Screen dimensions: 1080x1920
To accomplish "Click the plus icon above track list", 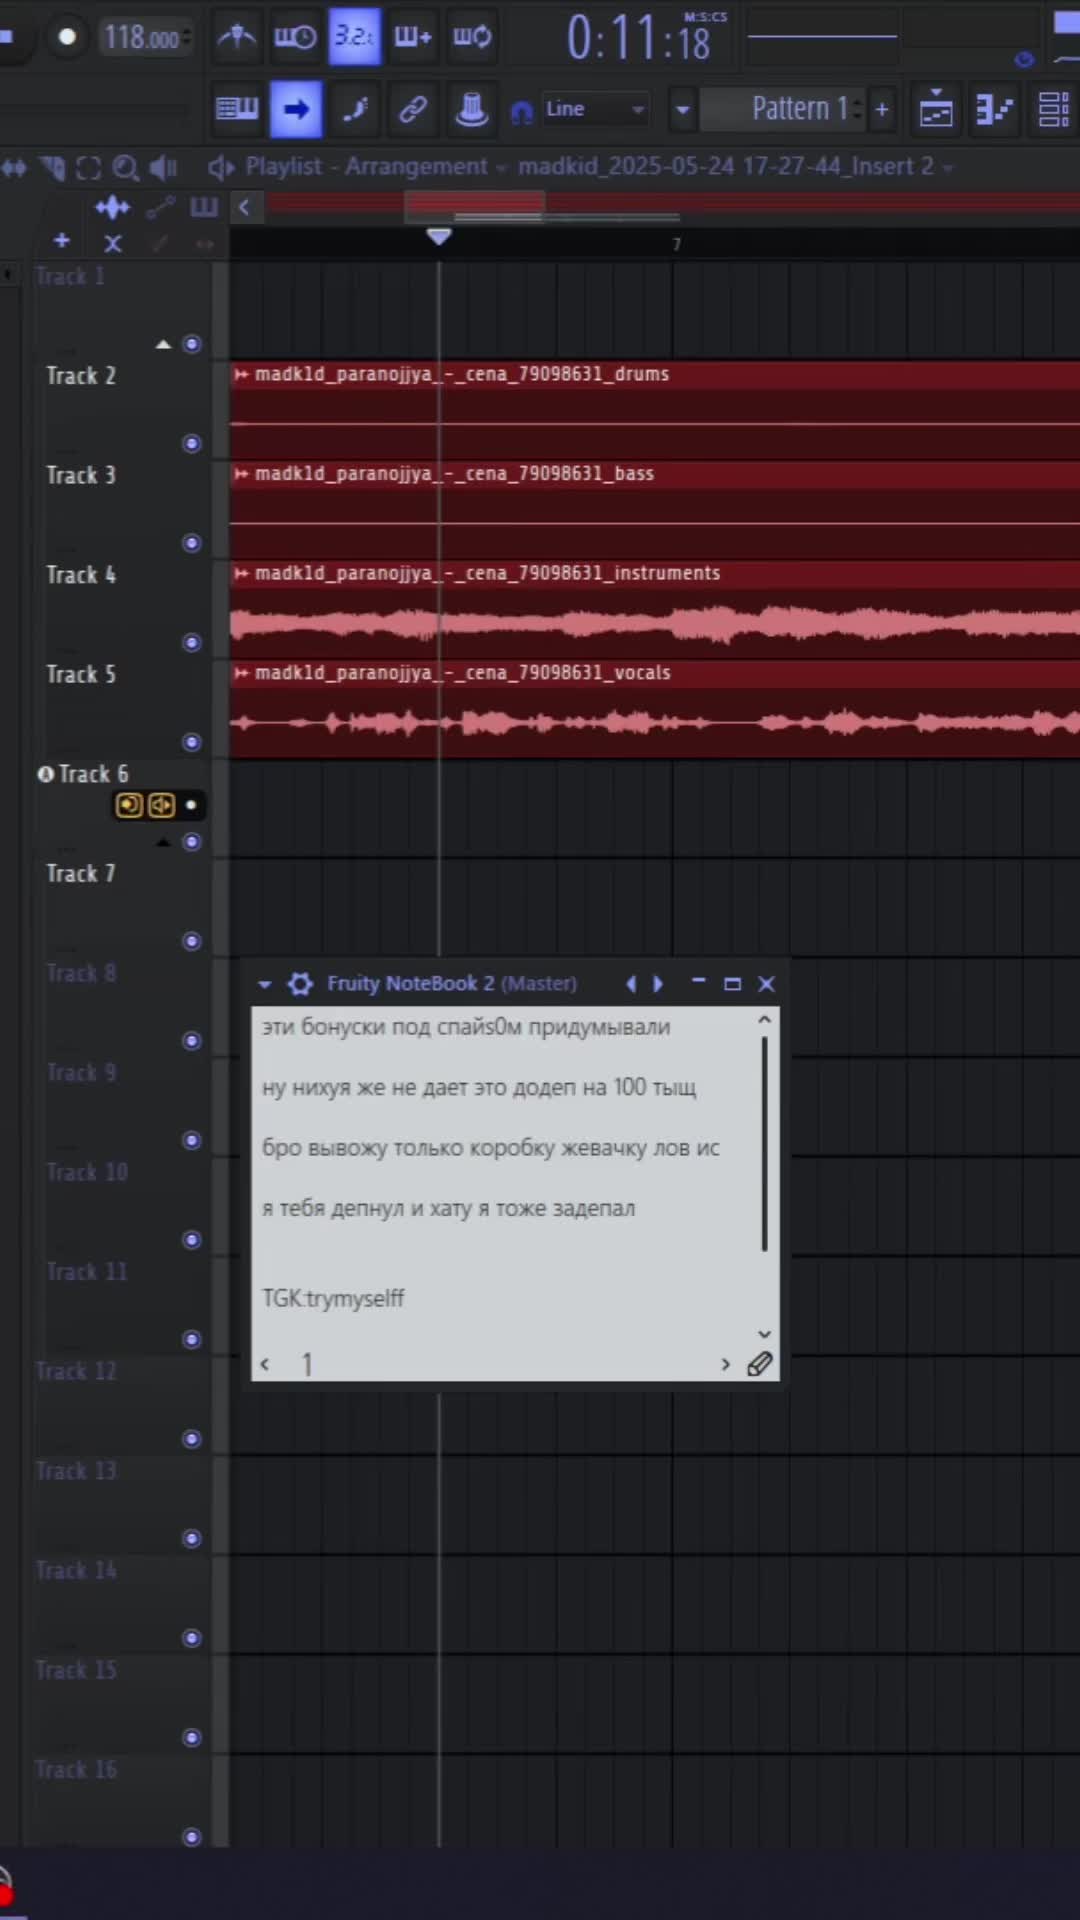I will (x=62, y=241).
